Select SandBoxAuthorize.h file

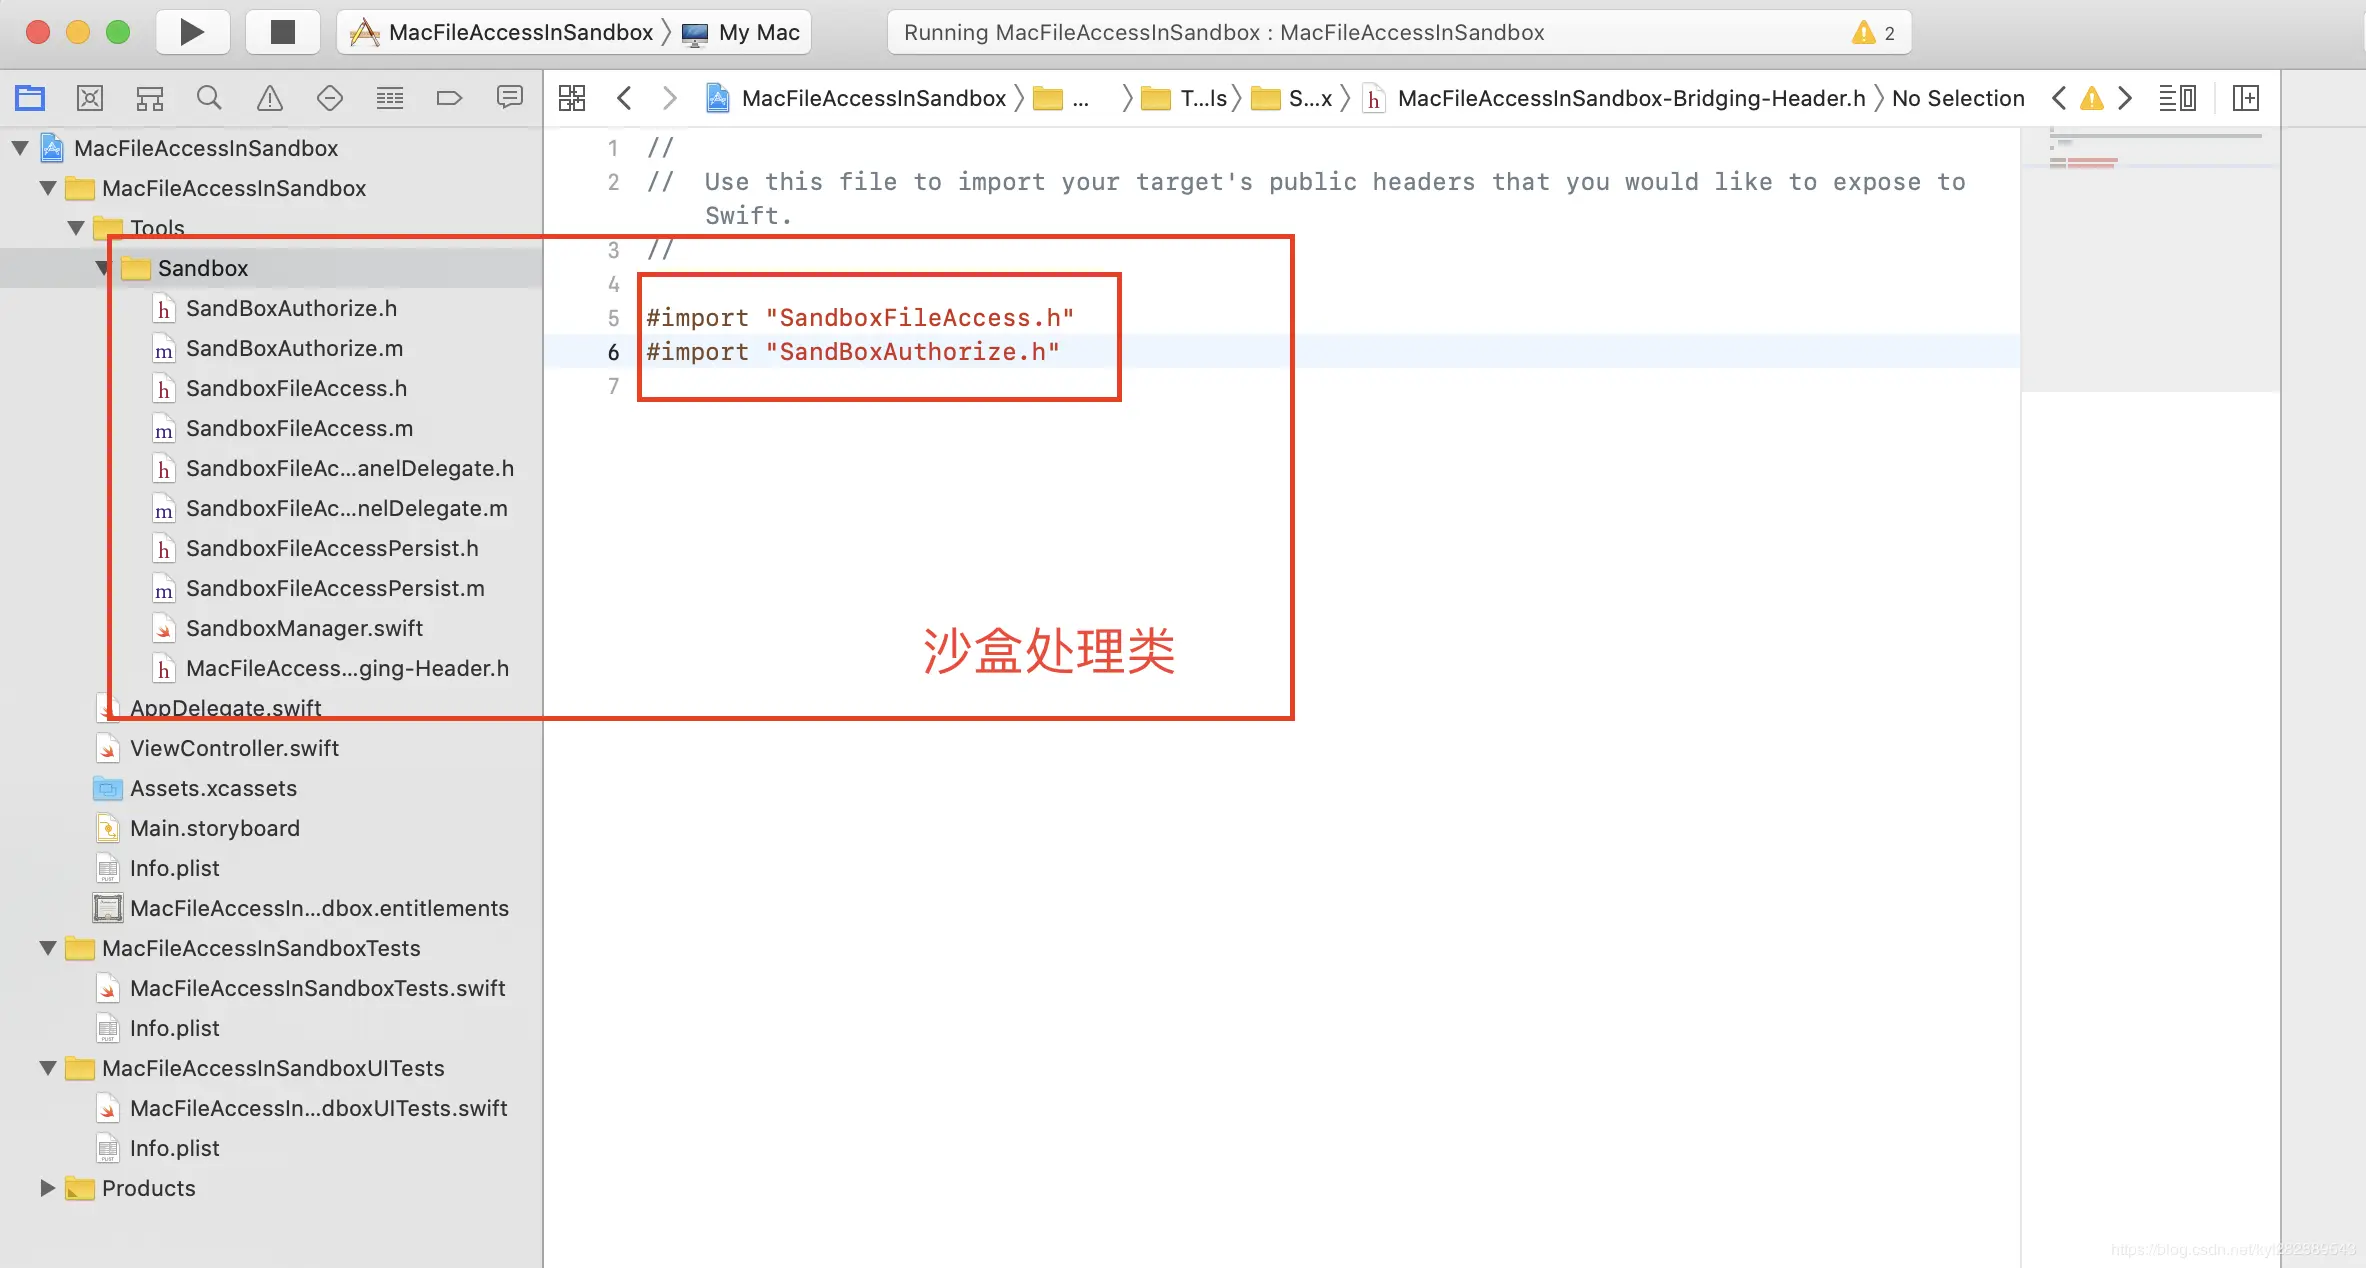coord(291,308)
